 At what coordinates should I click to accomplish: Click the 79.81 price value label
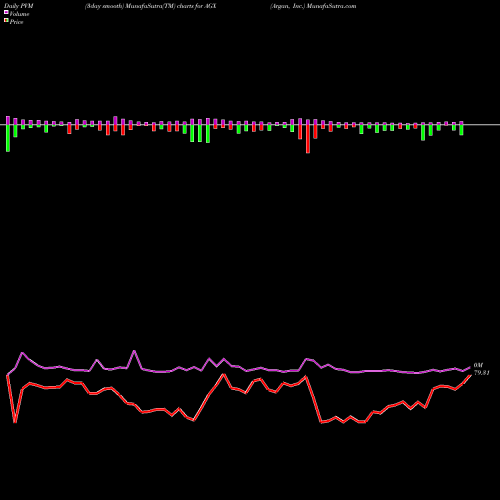[x=481, y=373]
